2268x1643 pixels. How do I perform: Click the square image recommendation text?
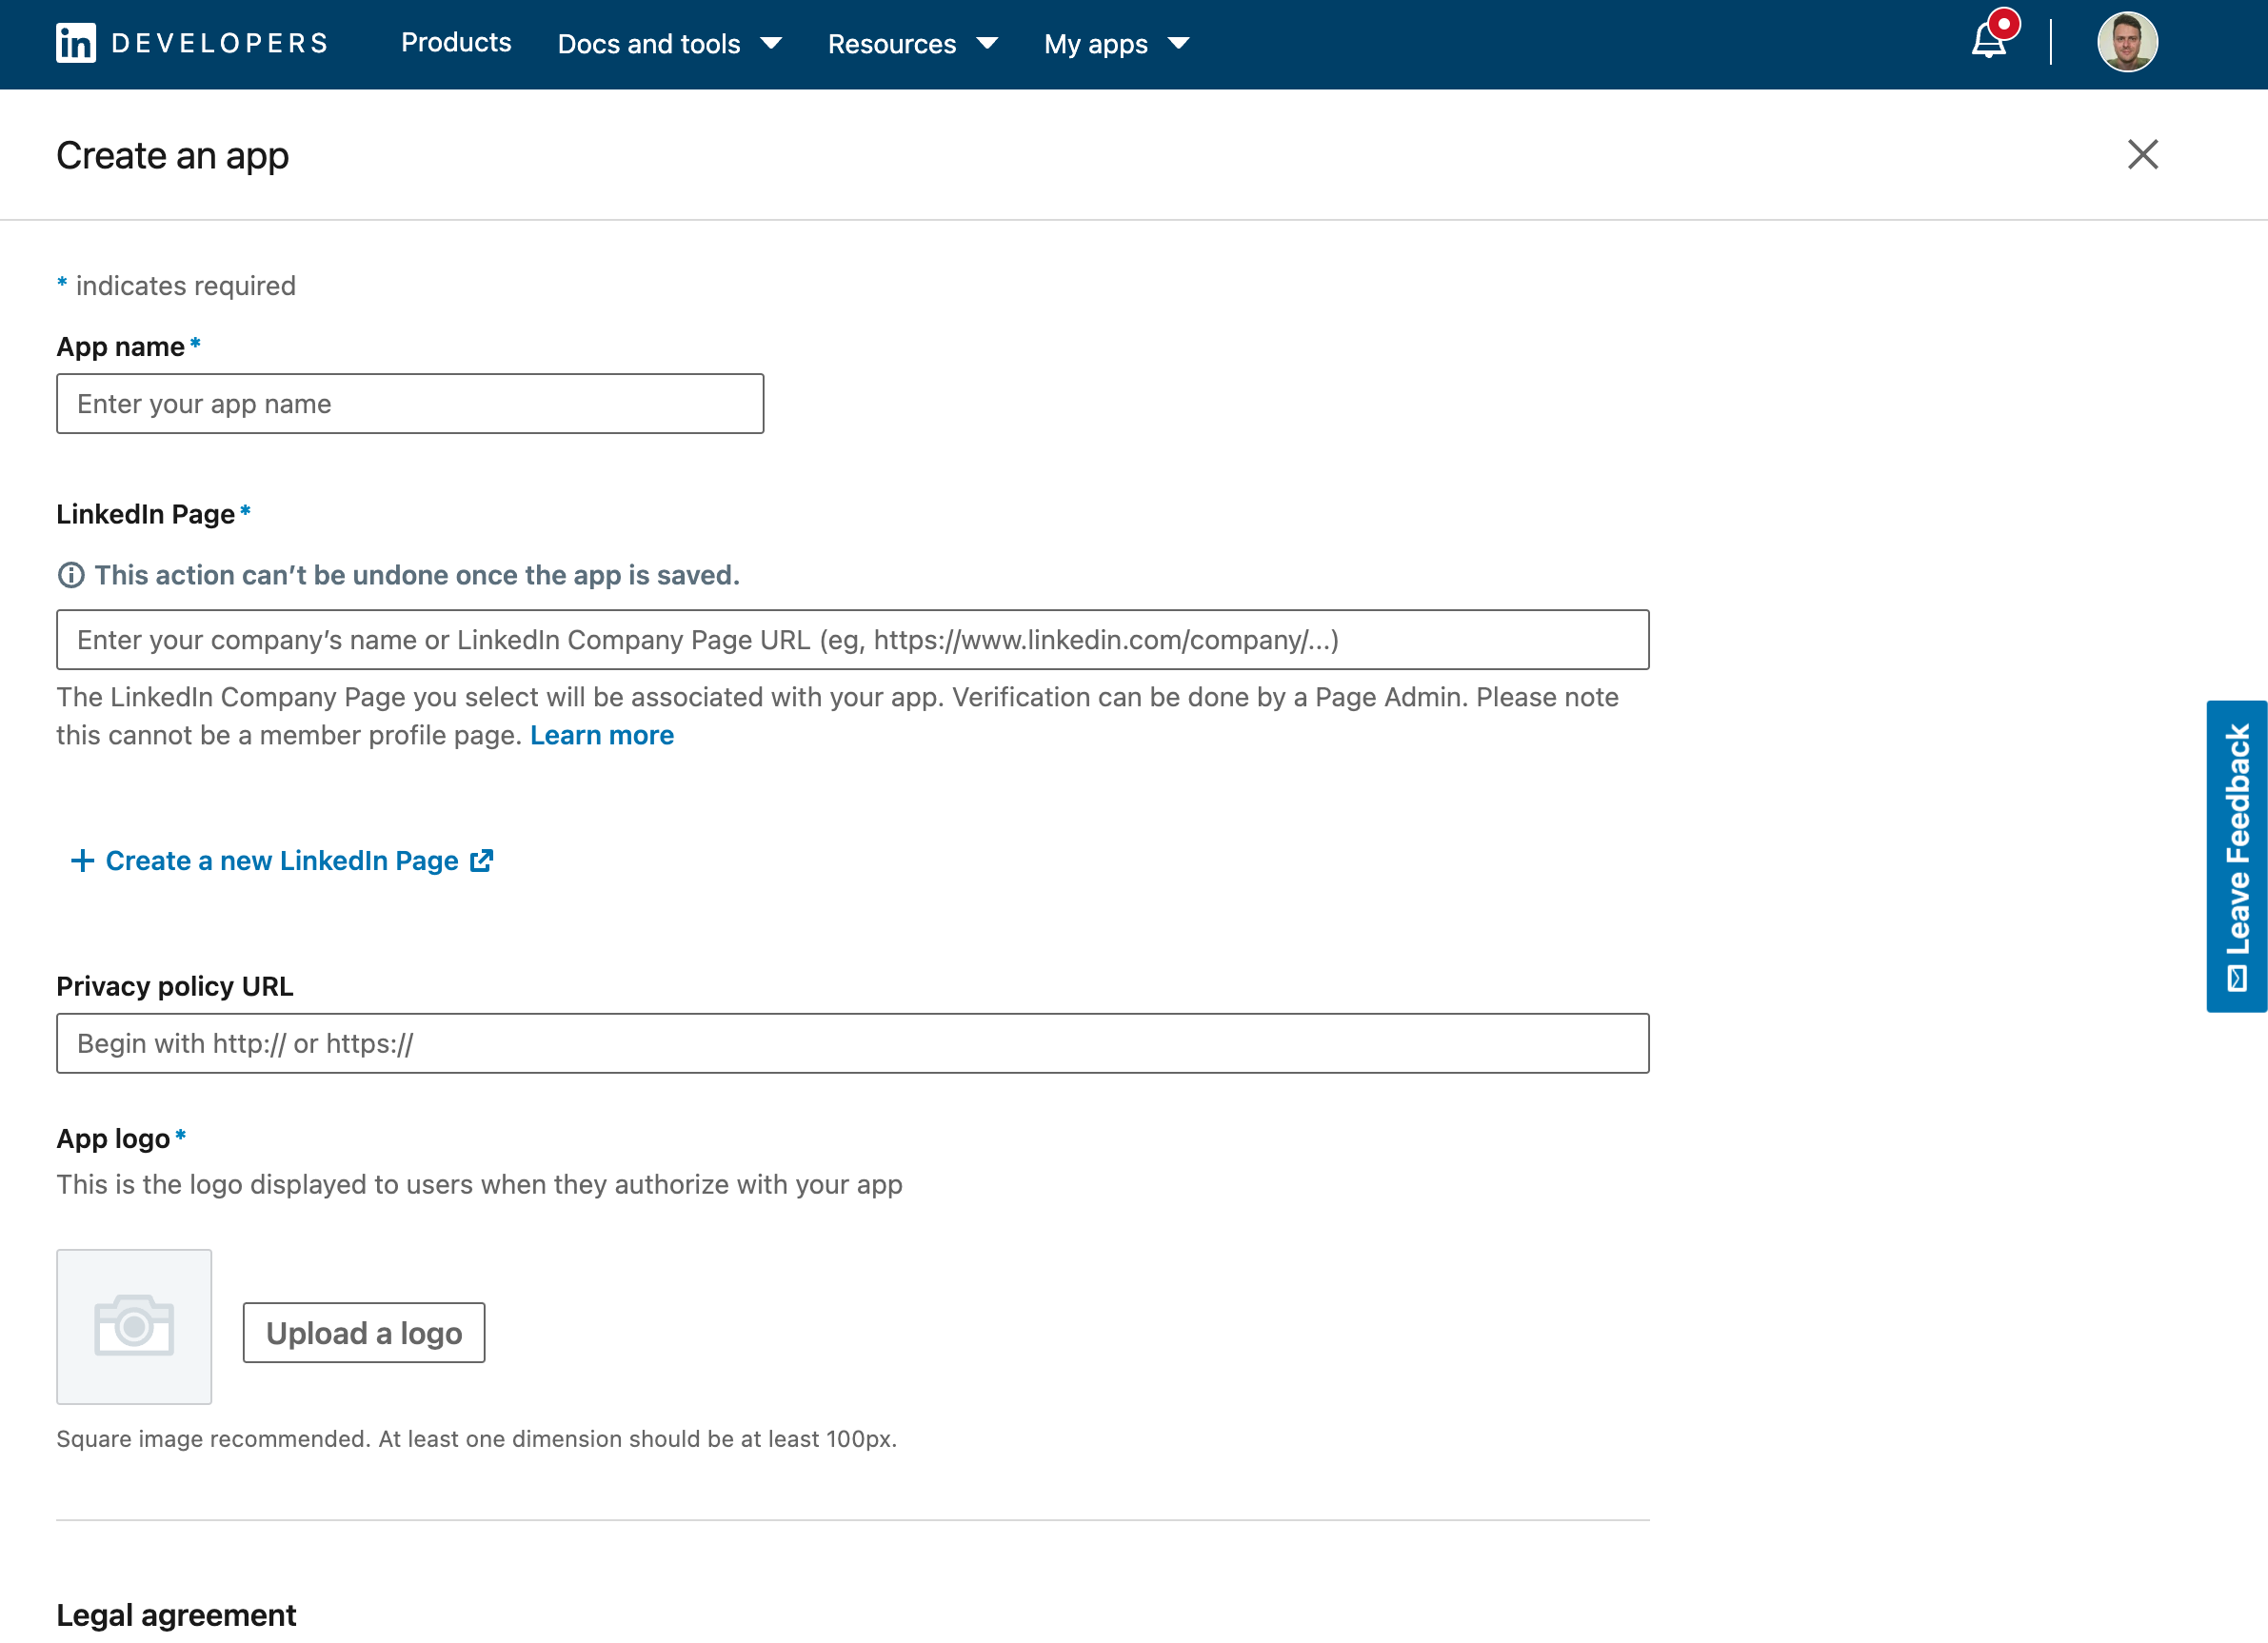477,1439
